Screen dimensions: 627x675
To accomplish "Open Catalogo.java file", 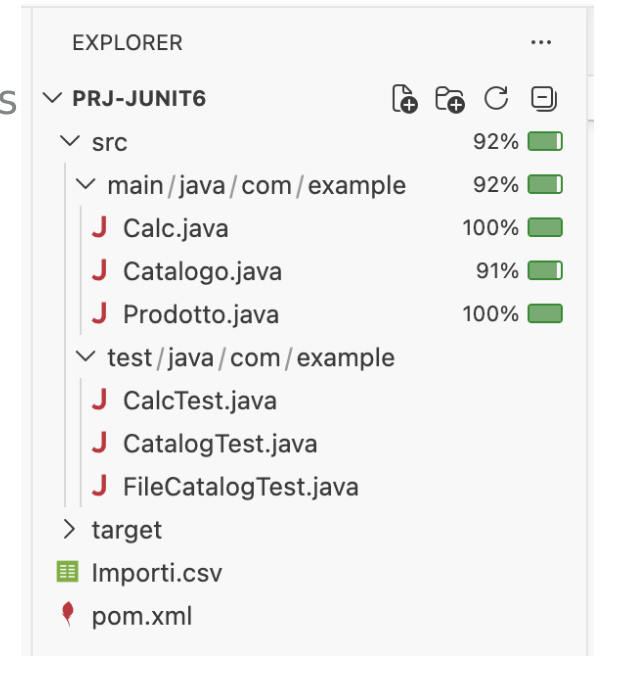I will 201,271.
